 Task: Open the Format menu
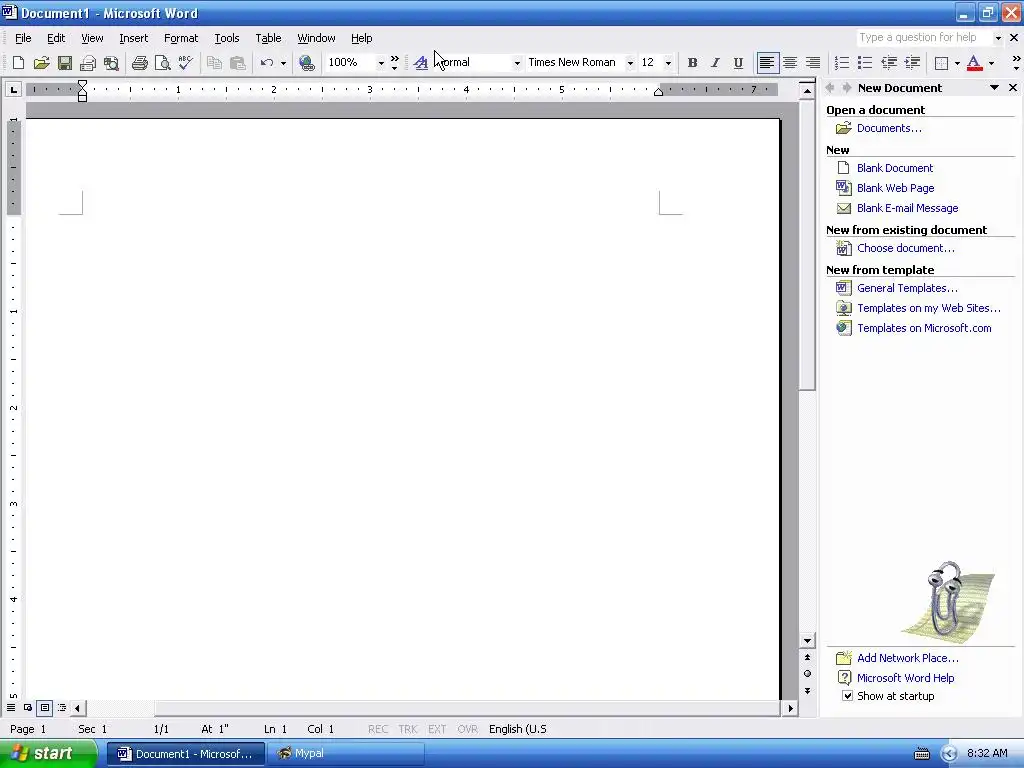tap(181, 38)
